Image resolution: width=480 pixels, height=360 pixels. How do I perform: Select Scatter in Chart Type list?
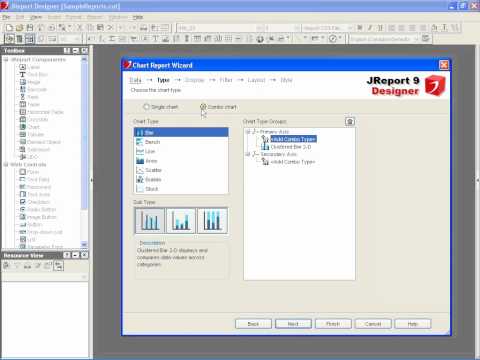point(181,170)
